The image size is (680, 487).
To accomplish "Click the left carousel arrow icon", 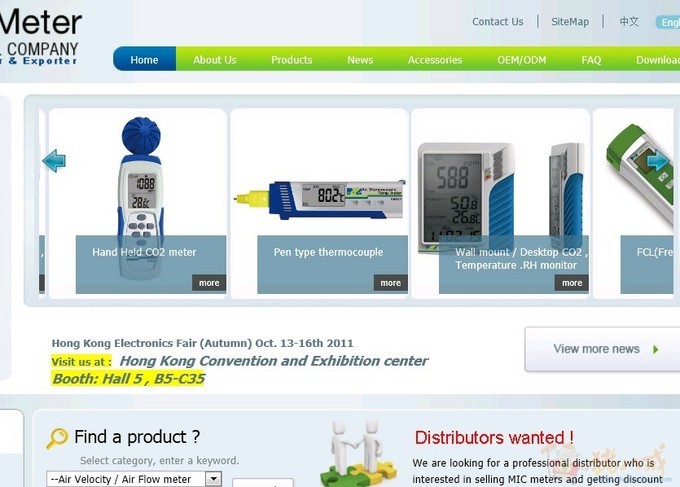I will [54, 160].
